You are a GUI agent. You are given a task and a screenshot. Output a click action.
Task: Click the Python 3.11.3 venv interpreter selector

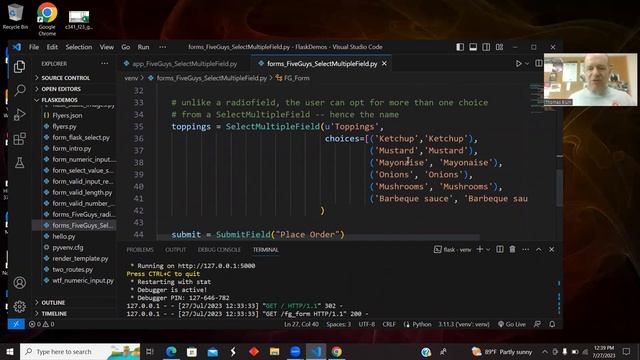pos(464,324)
